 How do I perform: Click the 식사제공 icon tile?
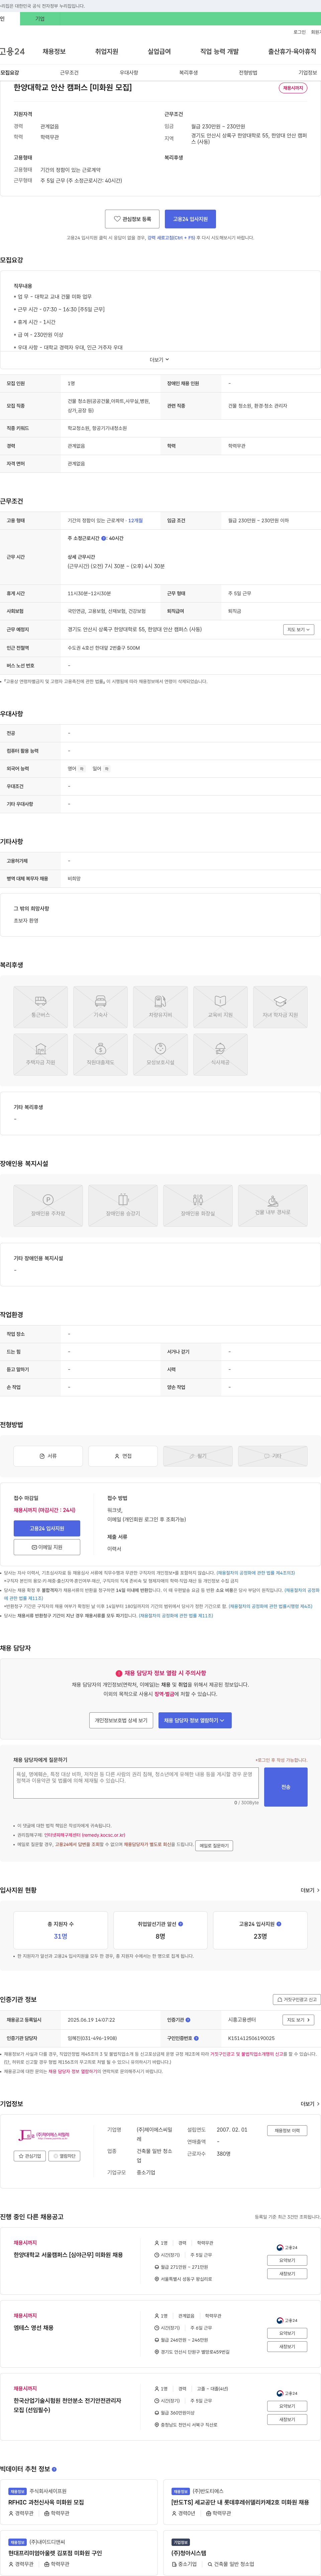(x=220, y=1055)
